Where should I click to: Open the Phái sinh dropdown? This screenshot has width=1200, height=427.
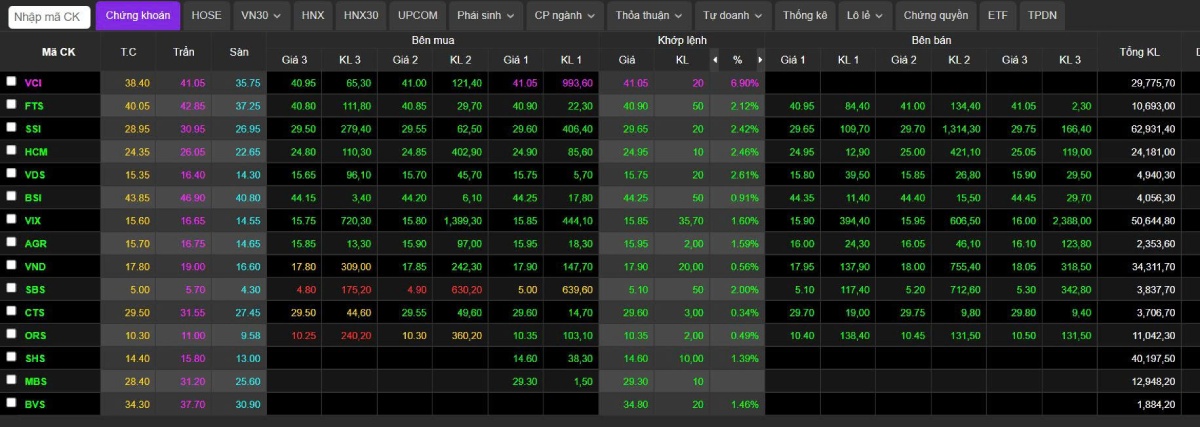tap(486, 15)
